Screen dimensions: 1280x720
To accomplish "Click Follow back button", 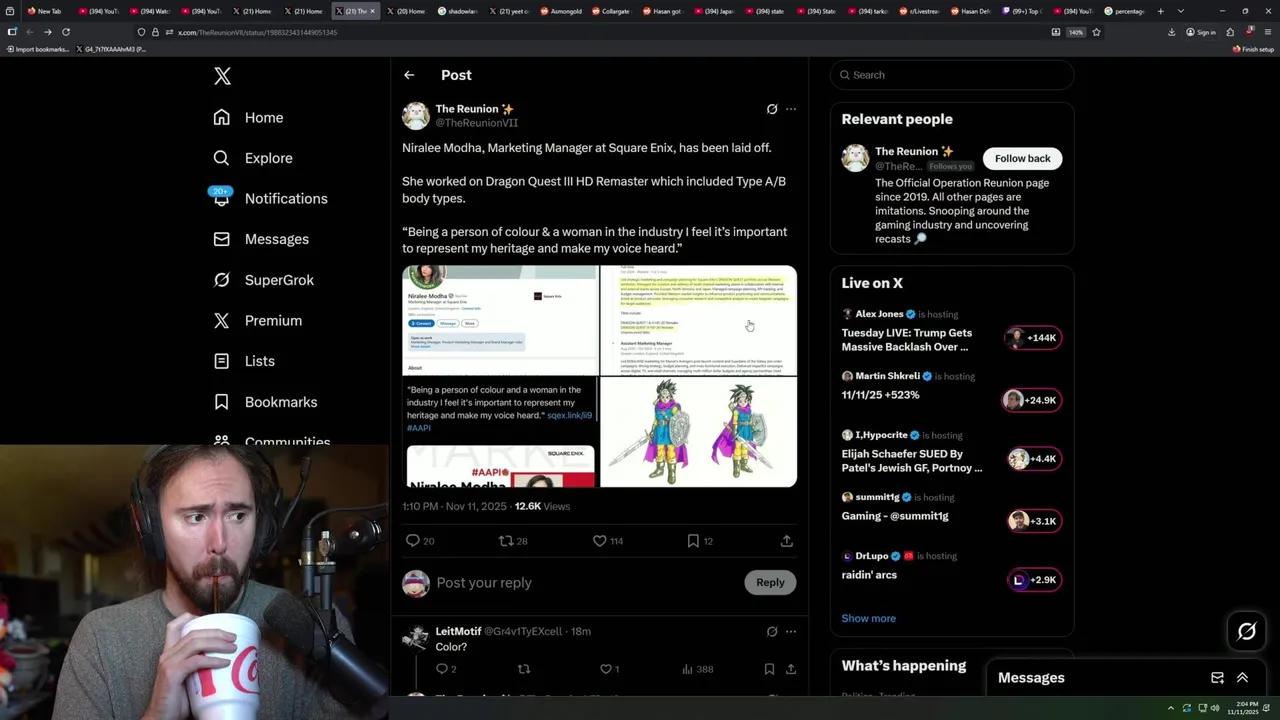I will (x=1022, y=158).
